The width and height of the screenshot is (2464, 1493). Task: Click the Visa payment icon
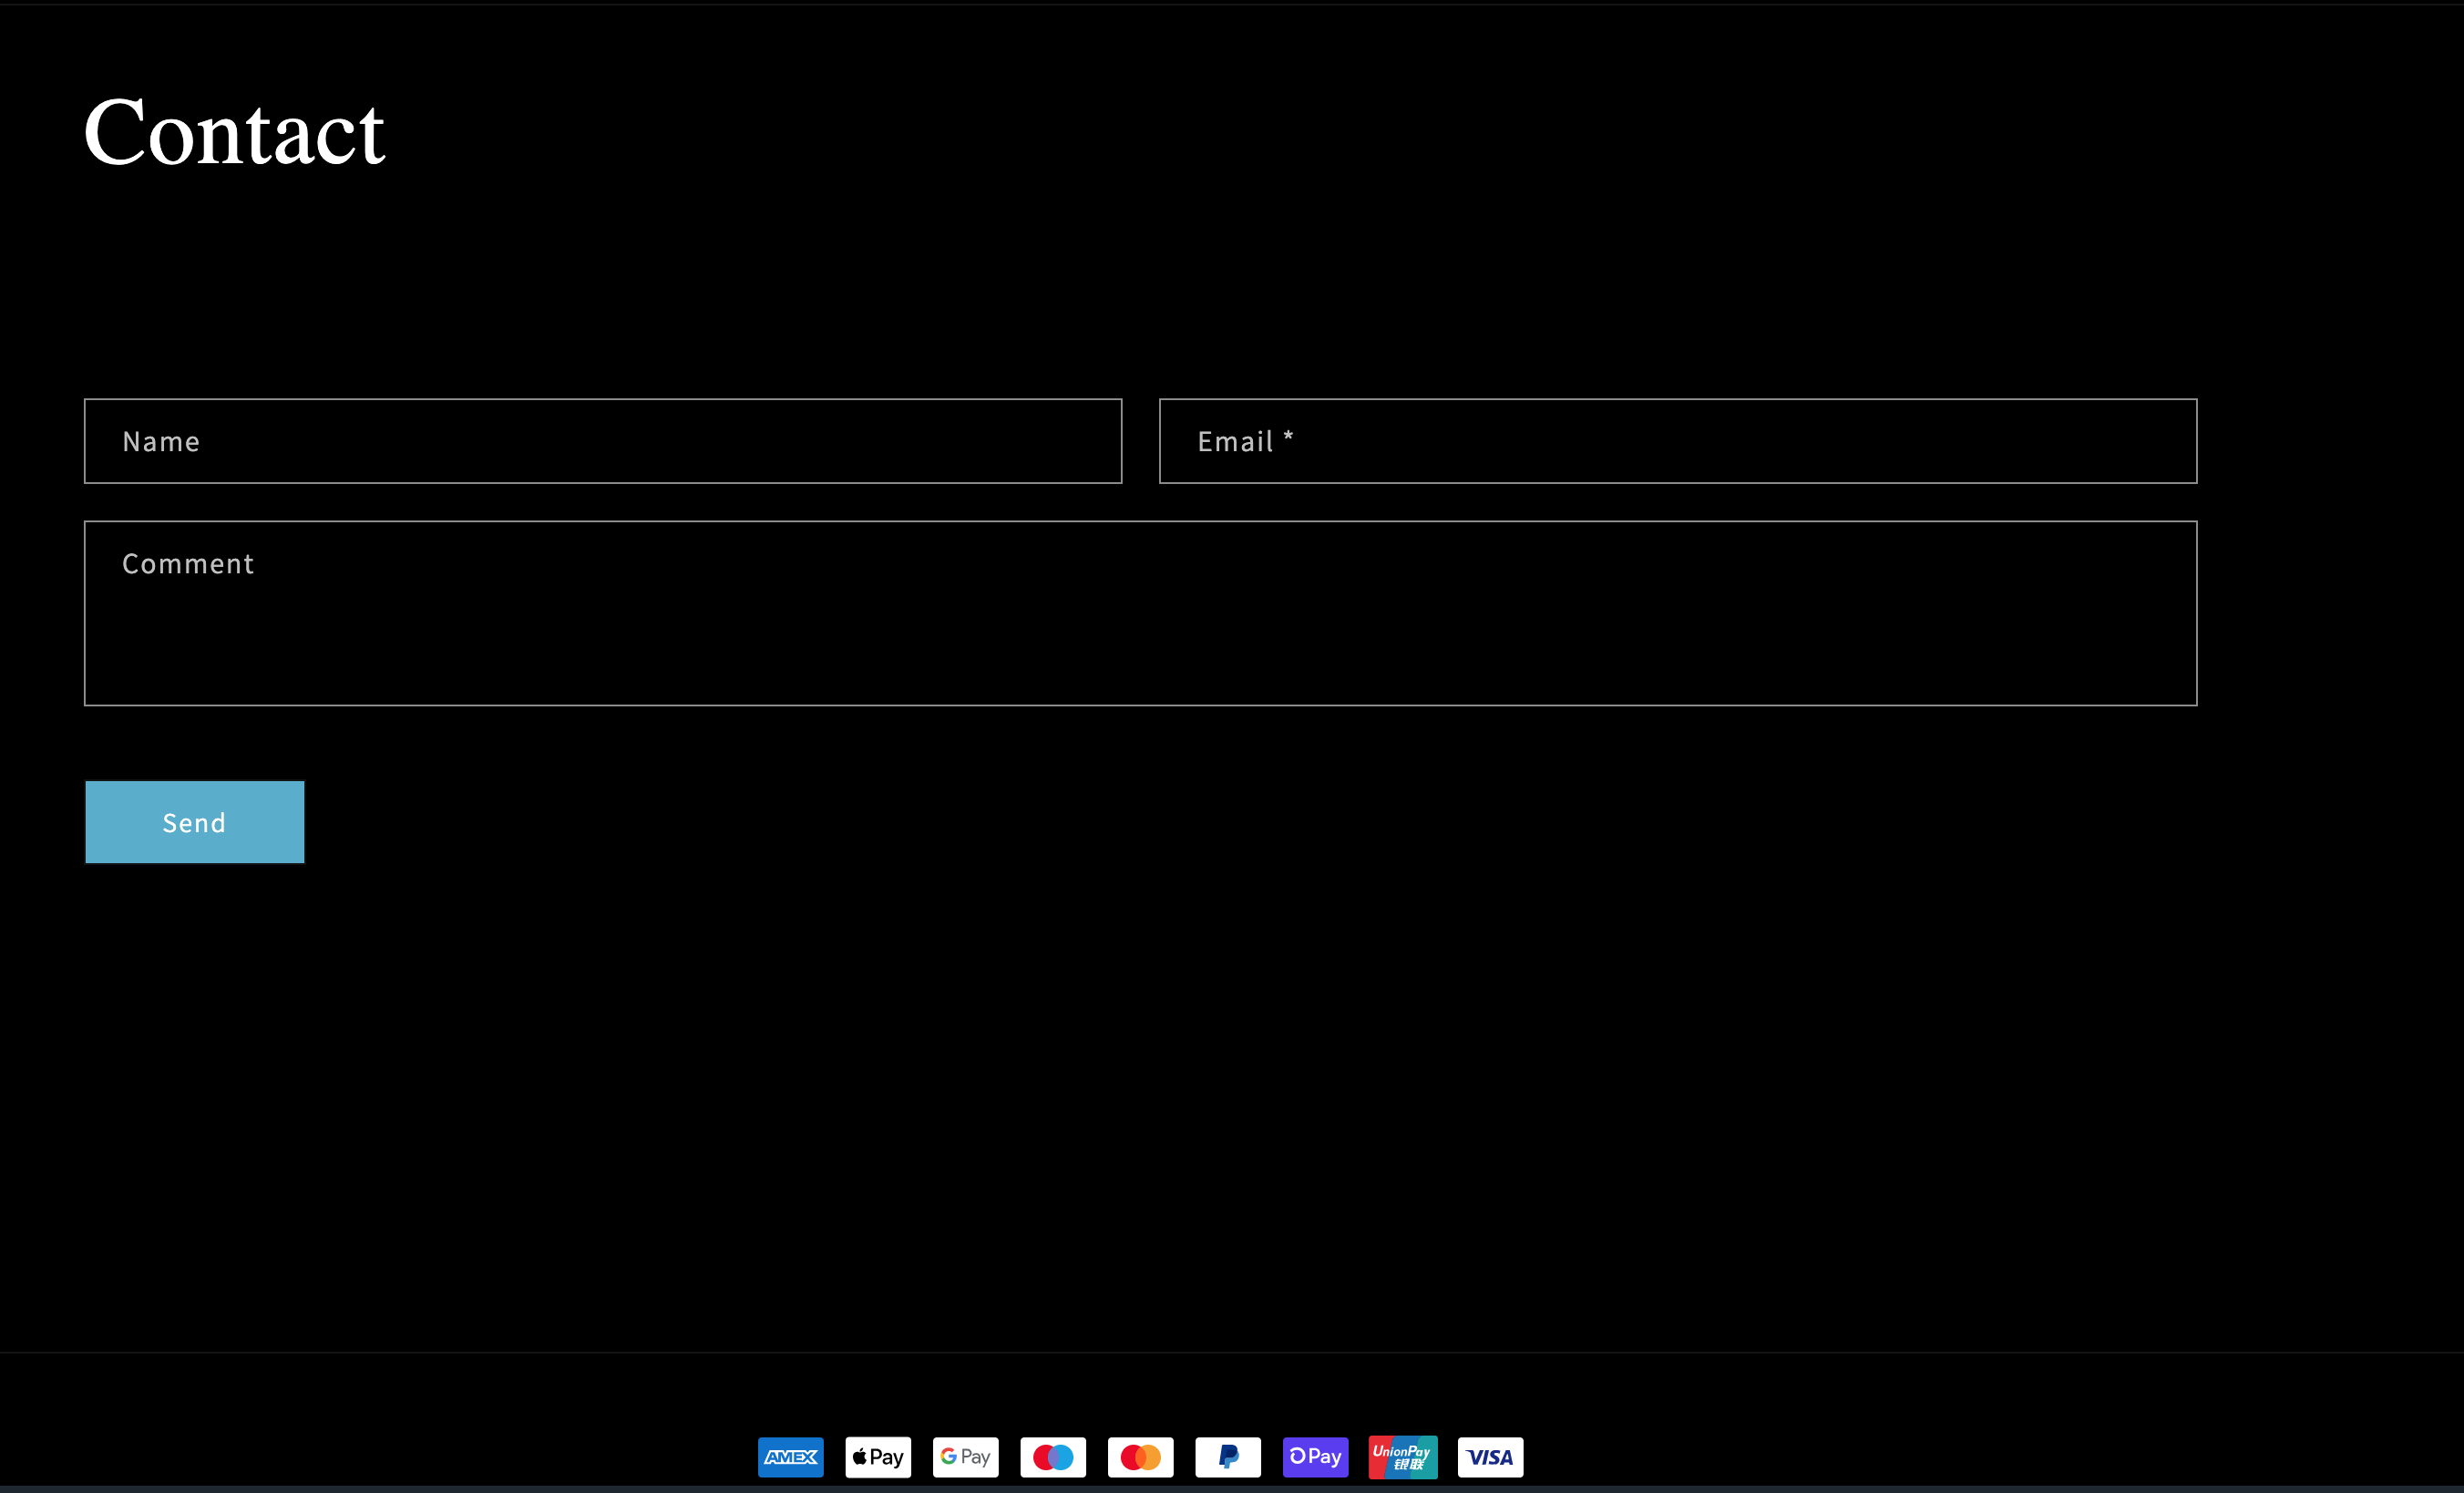coord(1490,1457)
